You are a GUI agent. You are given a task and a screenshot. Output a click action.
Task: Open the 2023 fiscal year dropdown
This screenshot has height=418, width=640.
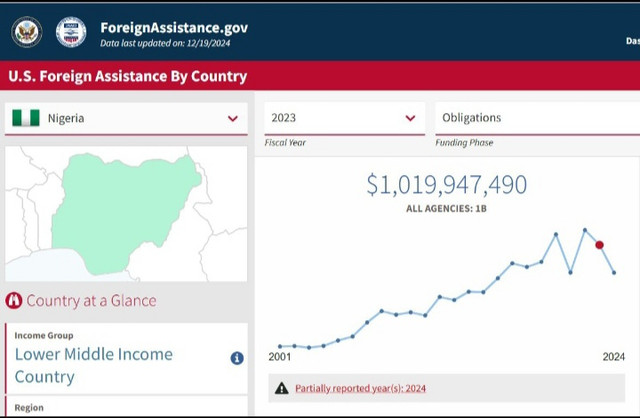[x=344, y=118]
